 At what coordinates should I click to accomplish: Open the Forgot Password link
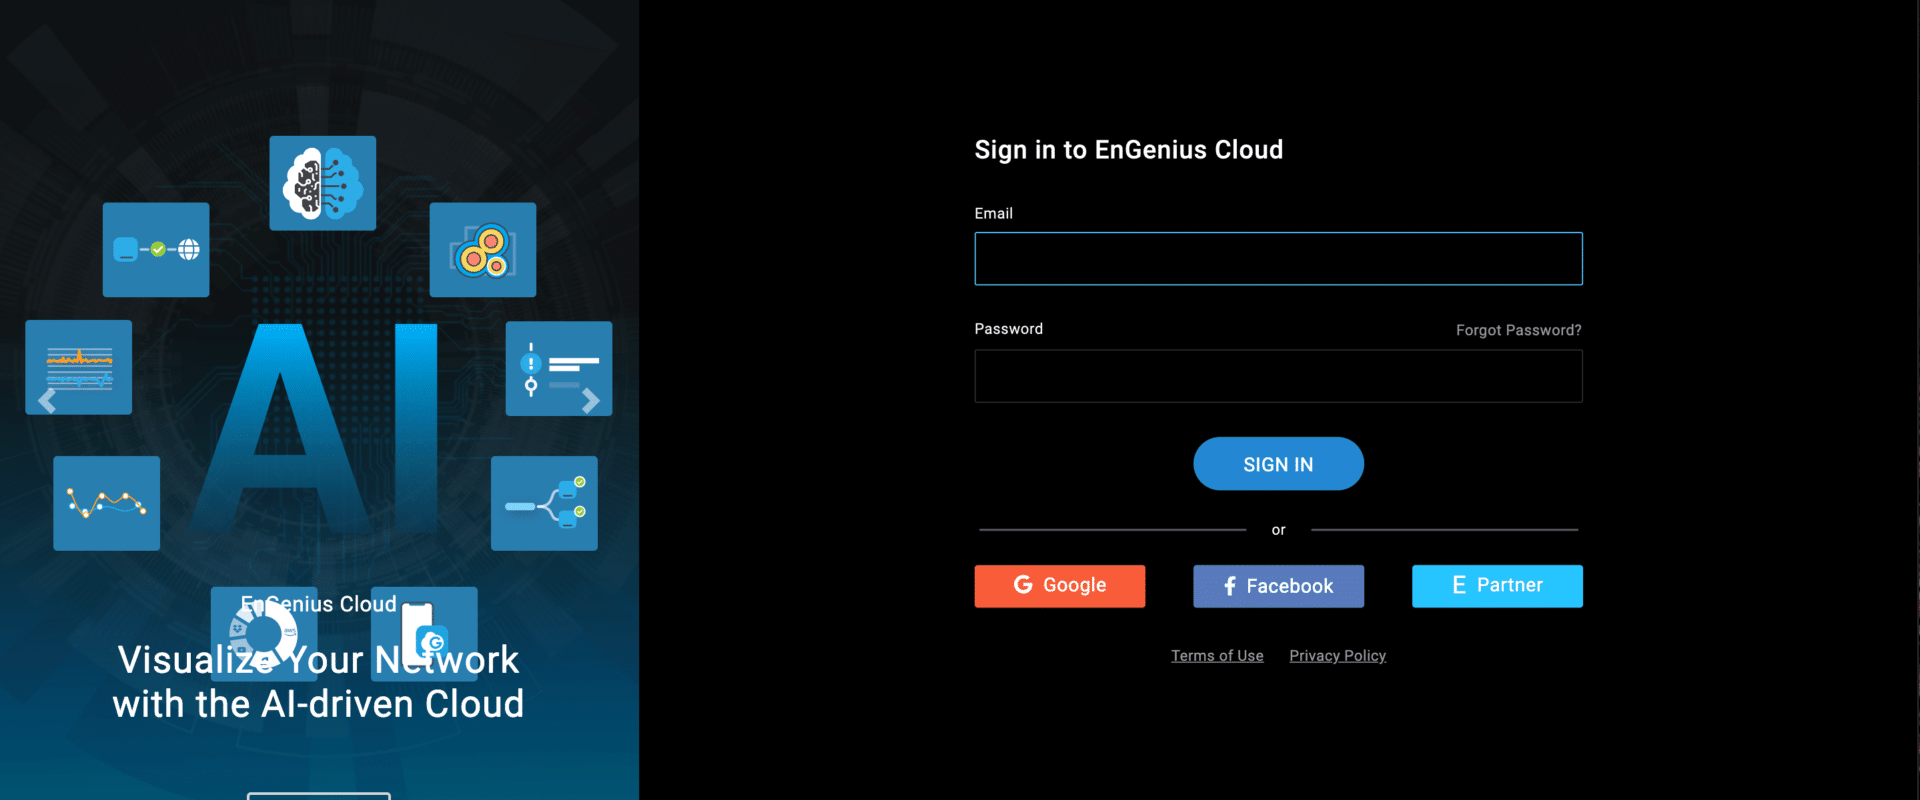coord(1518,330)
